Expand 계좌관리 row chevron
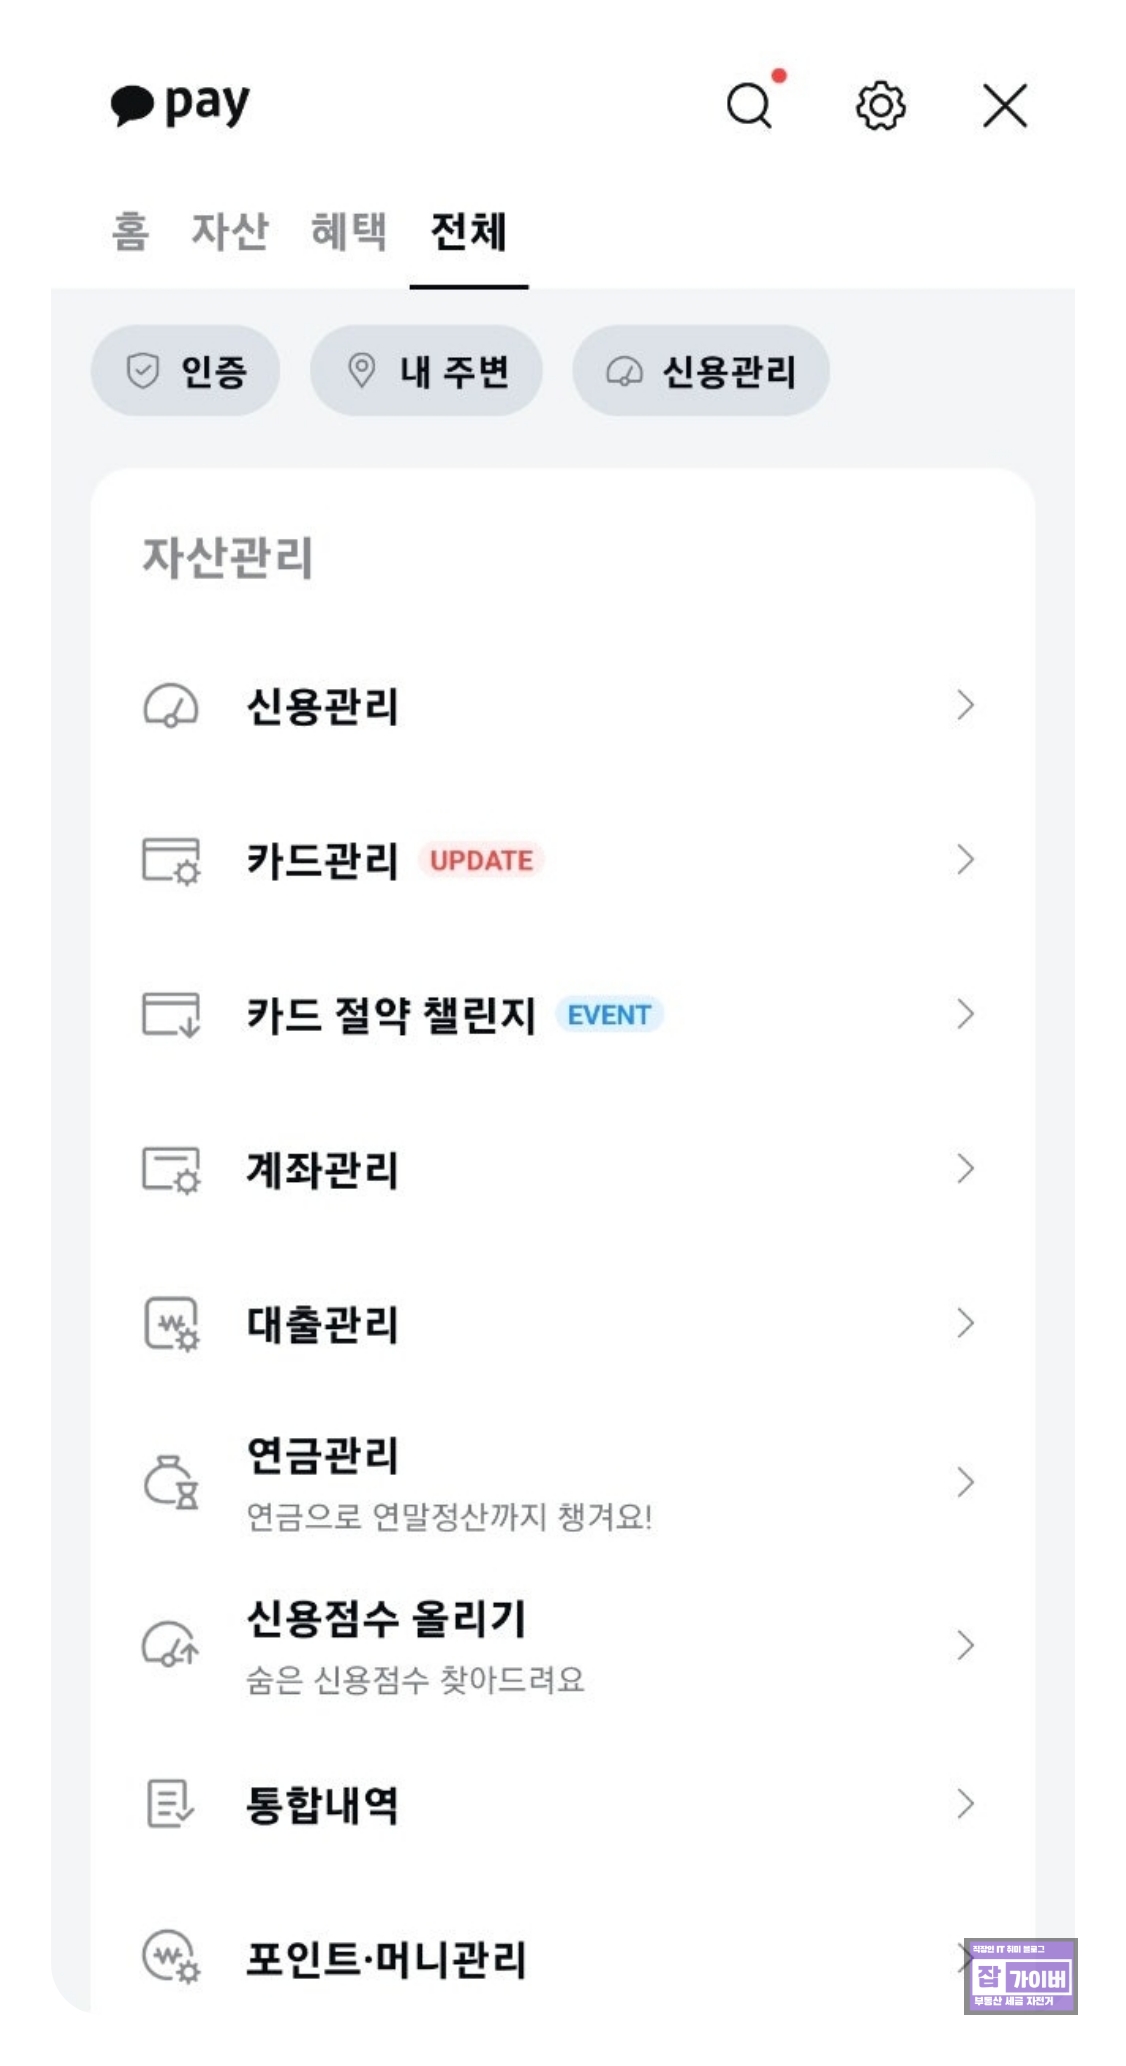 965,1169
